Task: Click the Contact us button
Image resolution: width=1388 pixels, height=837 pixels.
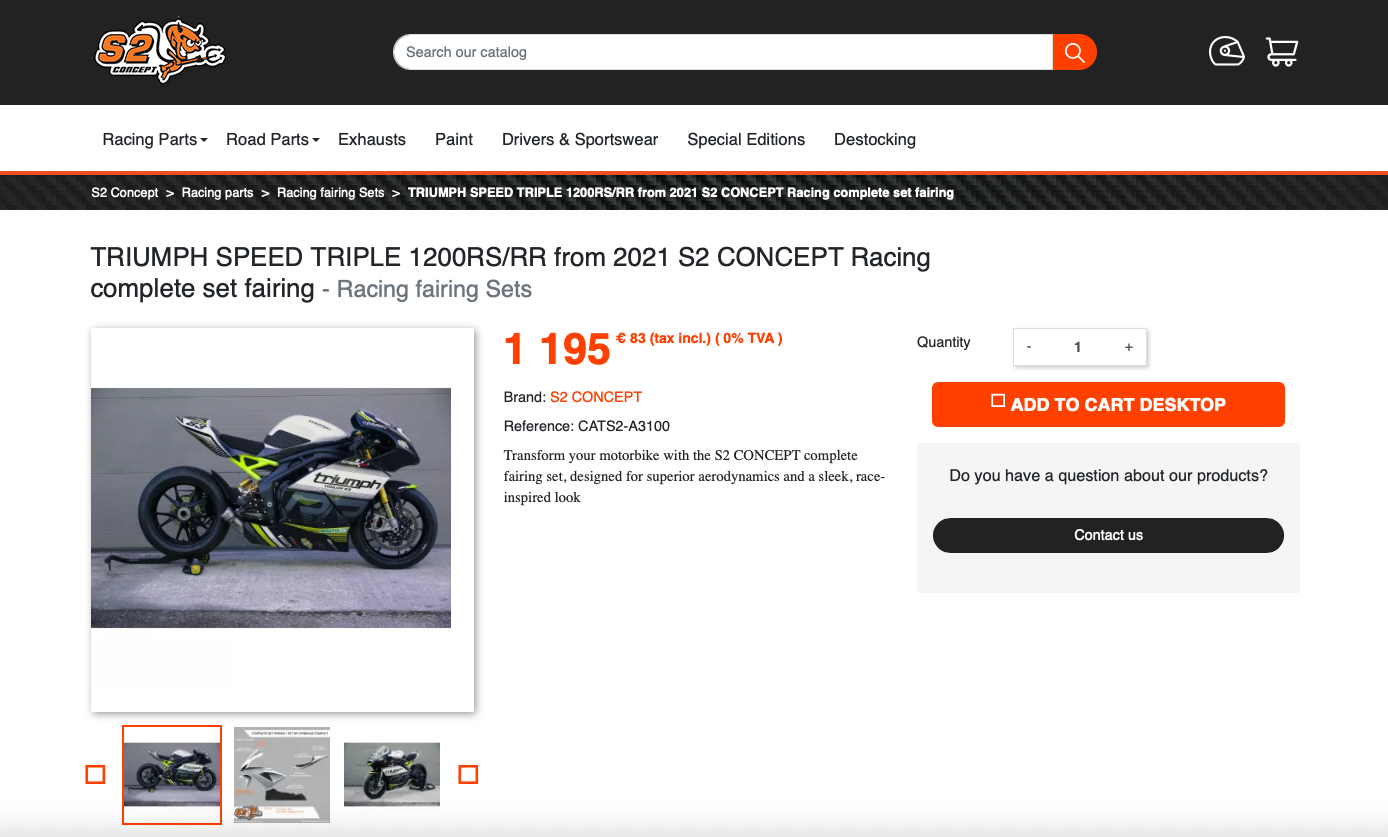Action: [1108, 535]
